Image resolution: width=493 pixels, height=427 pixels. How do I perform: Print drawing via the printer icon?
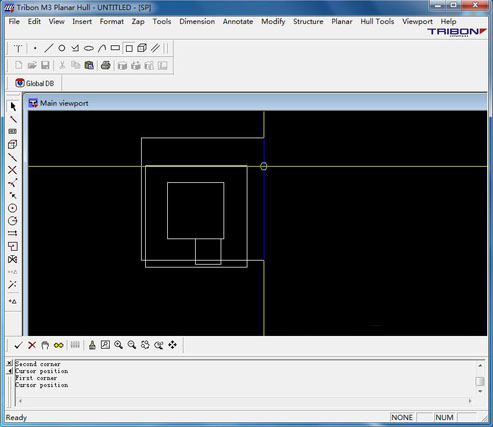106,65
